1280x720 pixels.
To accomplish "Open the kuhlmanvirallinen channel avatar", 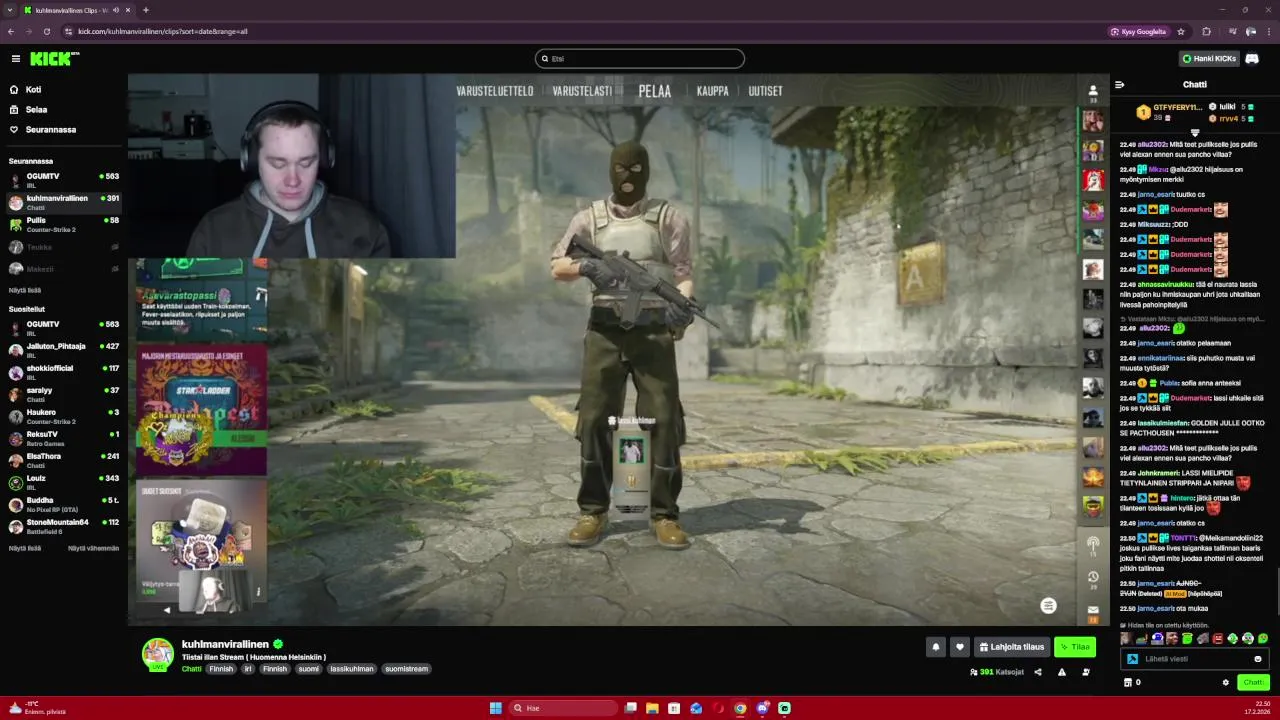I will click(x=157, y=654).
